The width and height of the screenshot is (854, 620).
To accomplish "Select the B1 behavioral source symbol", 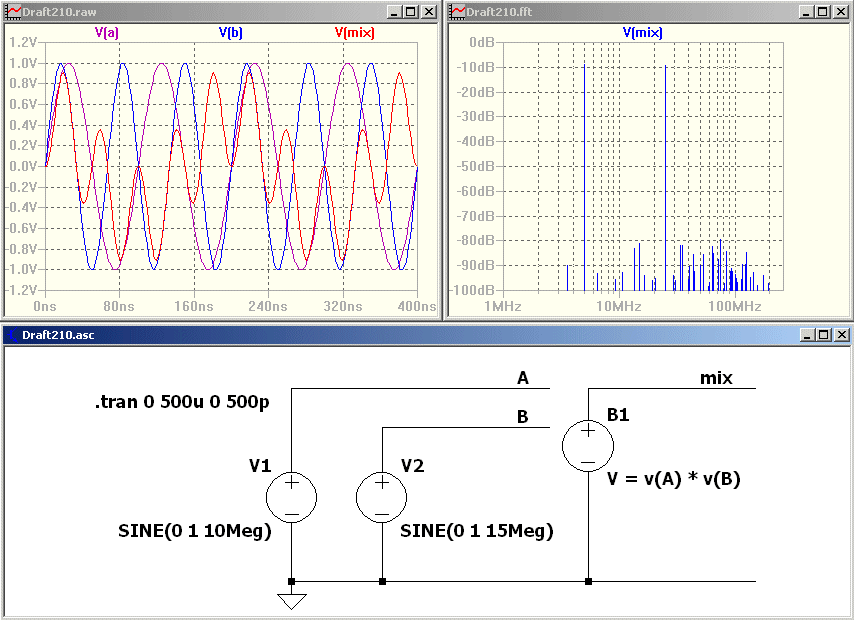I will (588, 445).
